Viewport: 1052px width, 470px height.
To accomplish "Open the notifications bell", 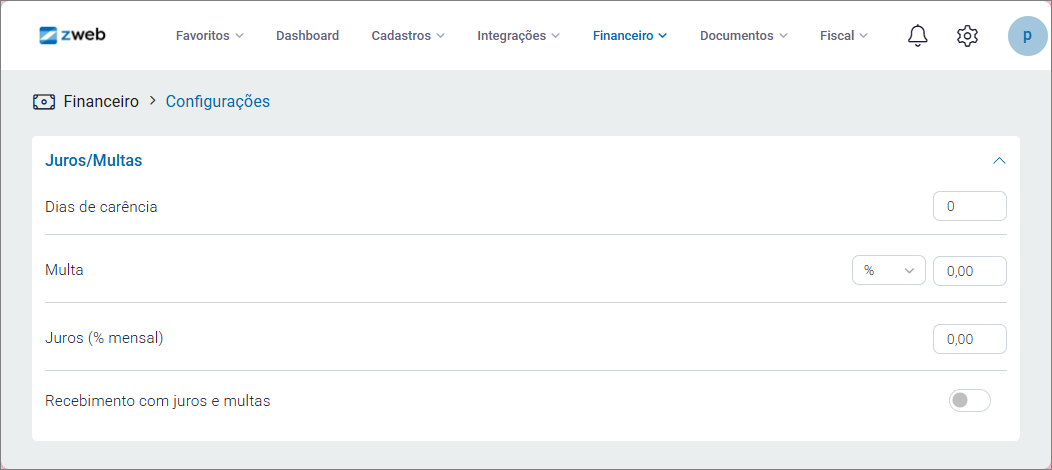I will click(917, 36).
